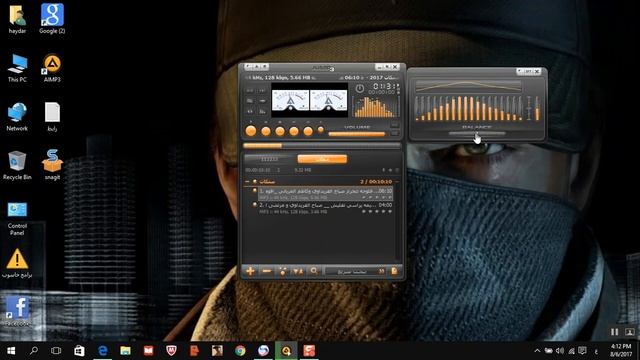Show hidden system tray icons

[x=537, y=351]
